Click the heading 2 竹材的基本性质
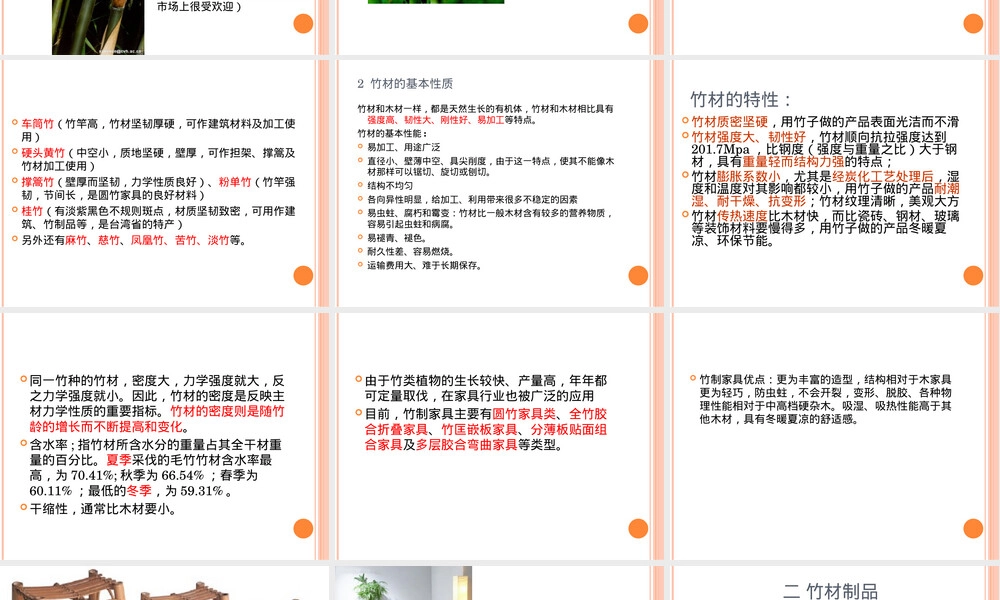1000x600 pixels. [405, 84]
